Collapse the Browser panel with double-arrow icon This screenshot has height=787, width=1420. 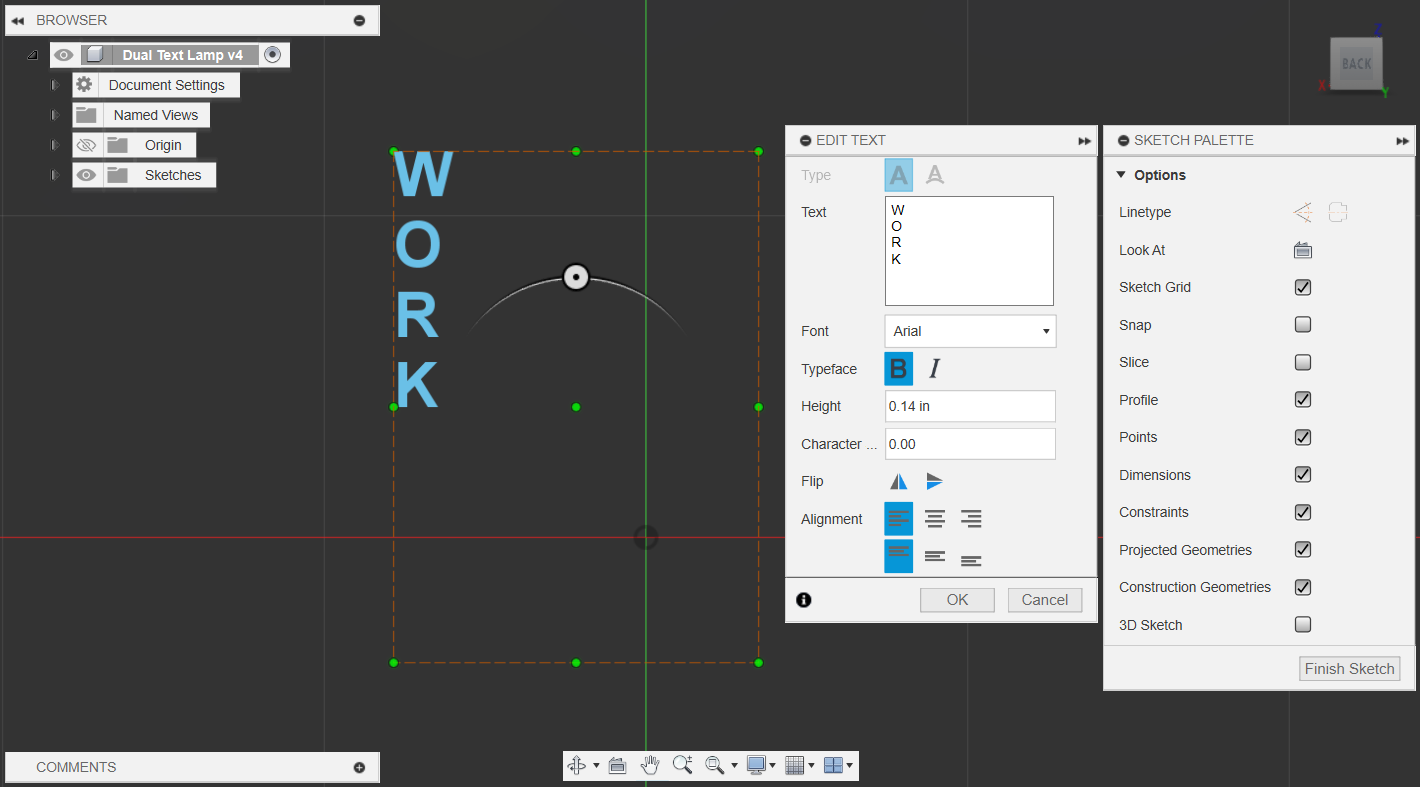click(17, 20)
